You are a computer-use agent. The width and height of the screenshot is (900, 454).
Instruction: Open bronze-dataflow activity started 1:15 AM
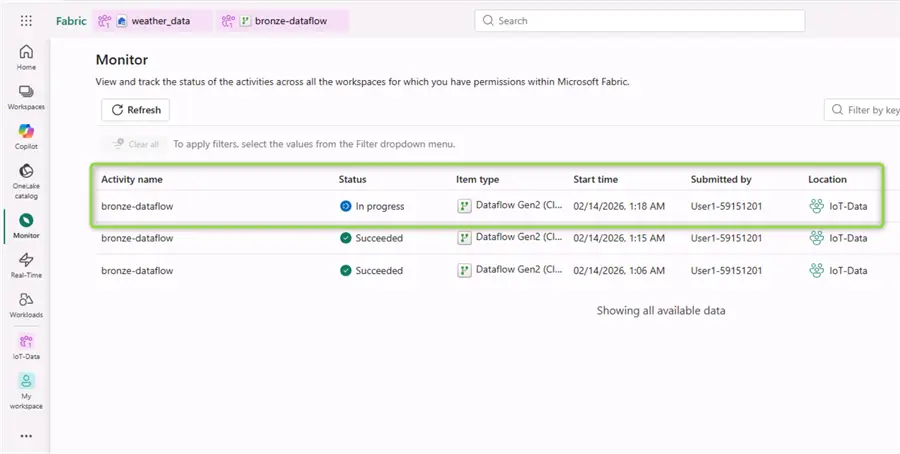pos(137,238)
